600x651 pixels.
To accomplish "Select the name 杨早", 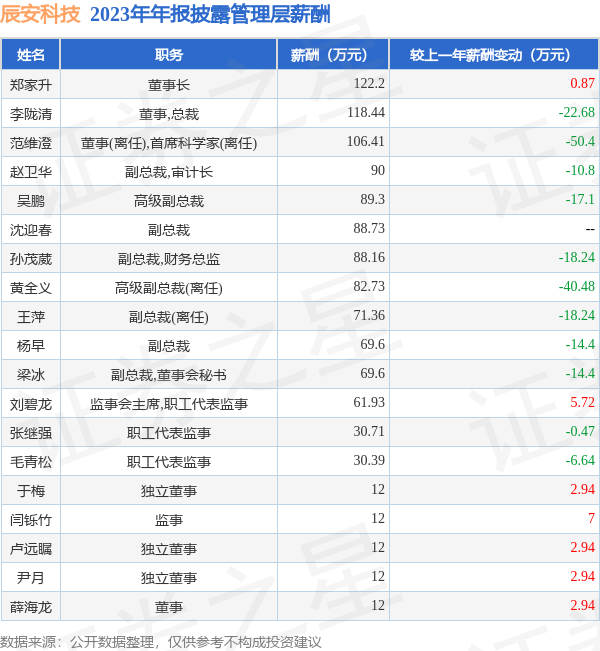I will click(31, 346).
